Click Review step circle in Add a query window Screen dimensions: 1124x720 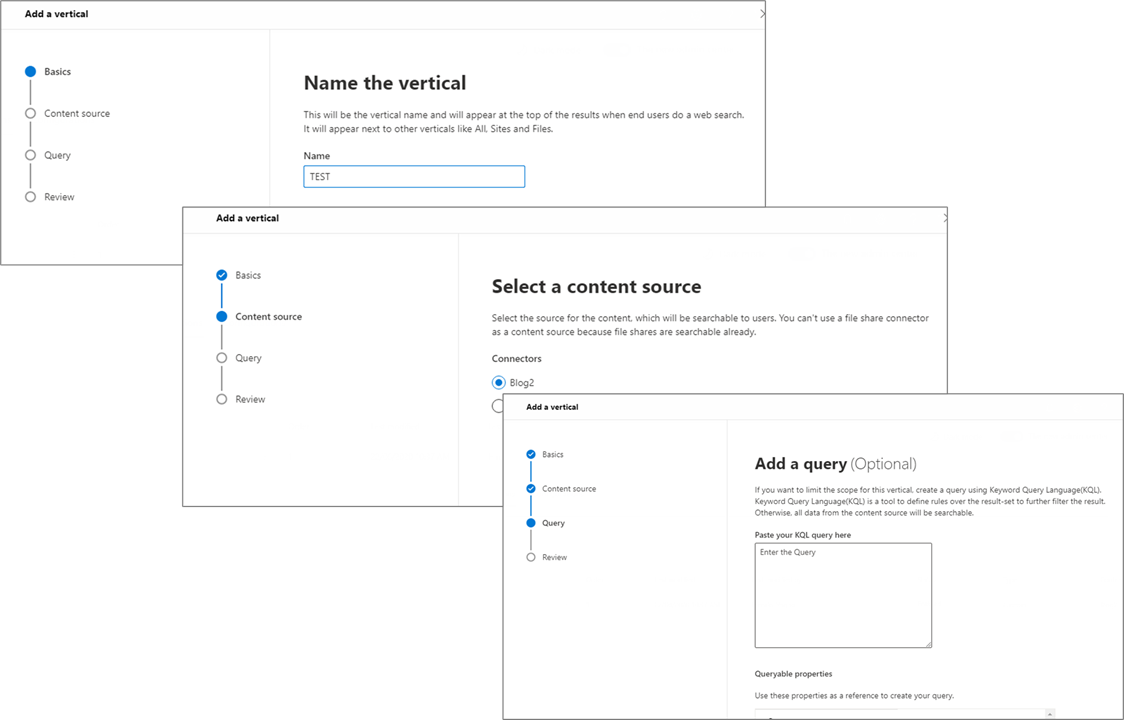tap(530, 557)
